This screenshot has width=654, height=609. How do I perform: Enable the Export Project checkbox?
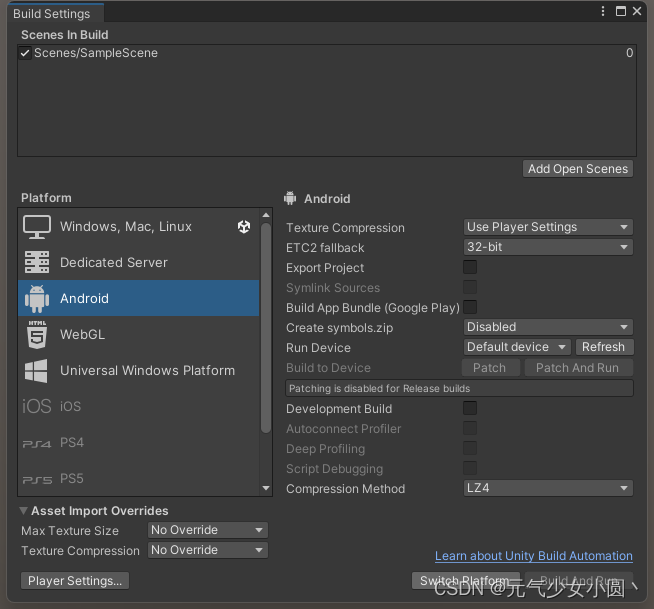pyautogui.click(x=470, y=267)
